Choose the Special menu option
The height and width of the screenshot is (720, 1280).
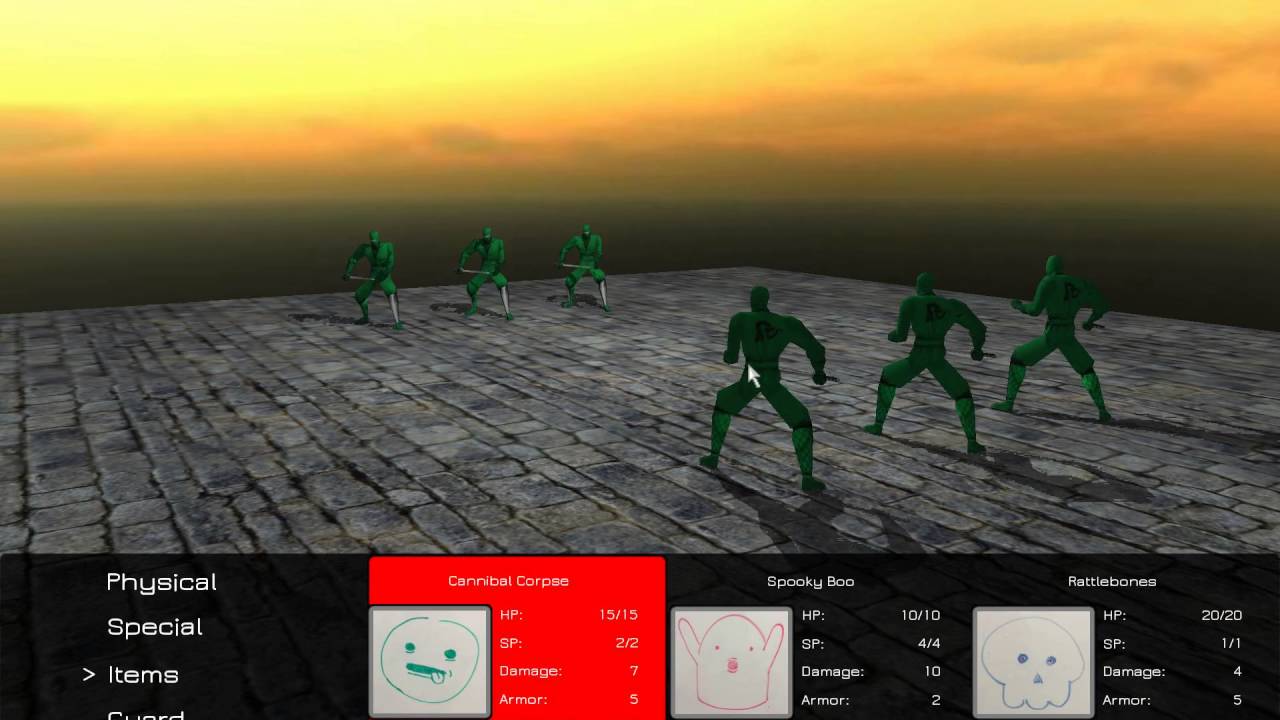pyautogui.click(x=155, y=627)
